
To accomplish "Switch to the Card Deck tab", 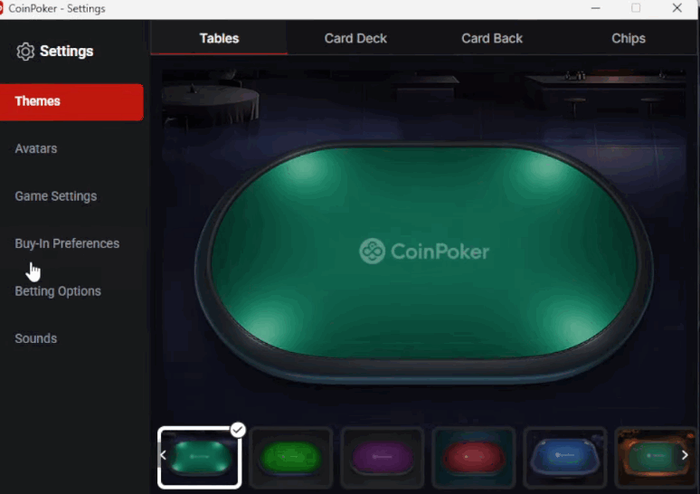I will point(355,38).
